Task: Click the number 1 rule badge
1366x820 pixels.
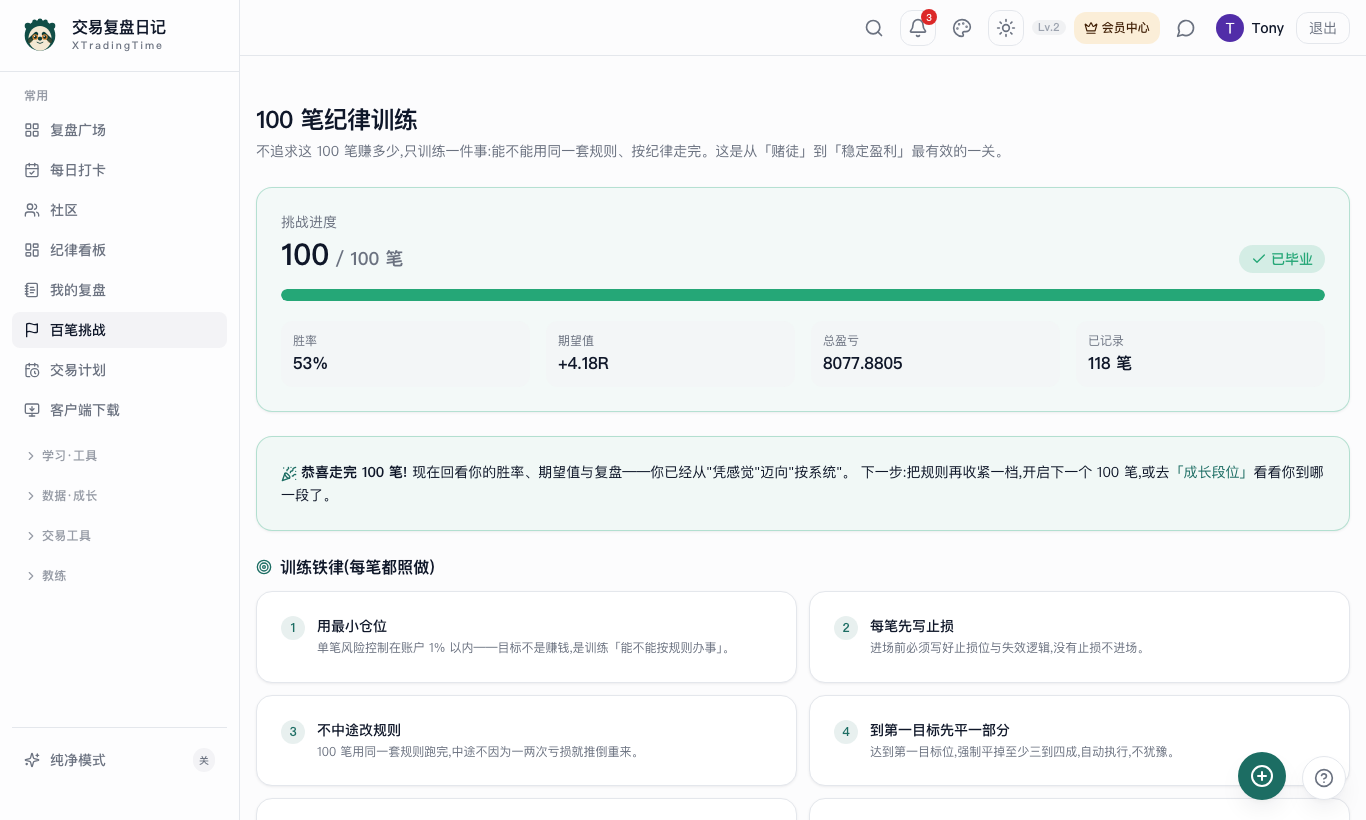Action: [x=293, y=628]
